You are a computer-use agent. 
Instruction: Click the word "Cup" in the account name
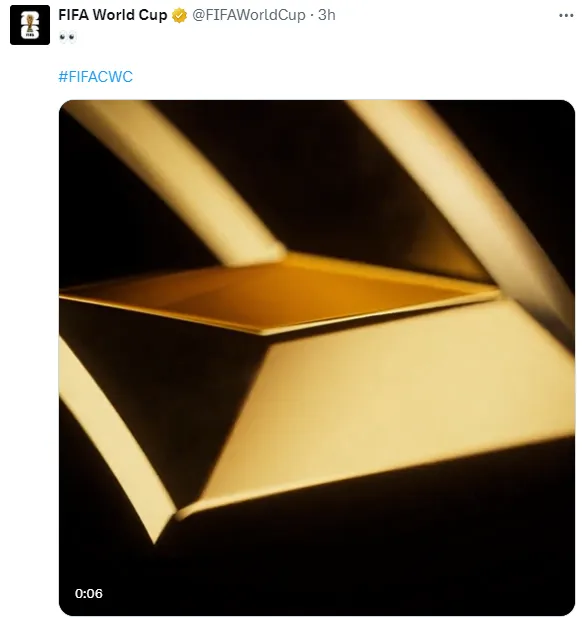click(153, 15)
